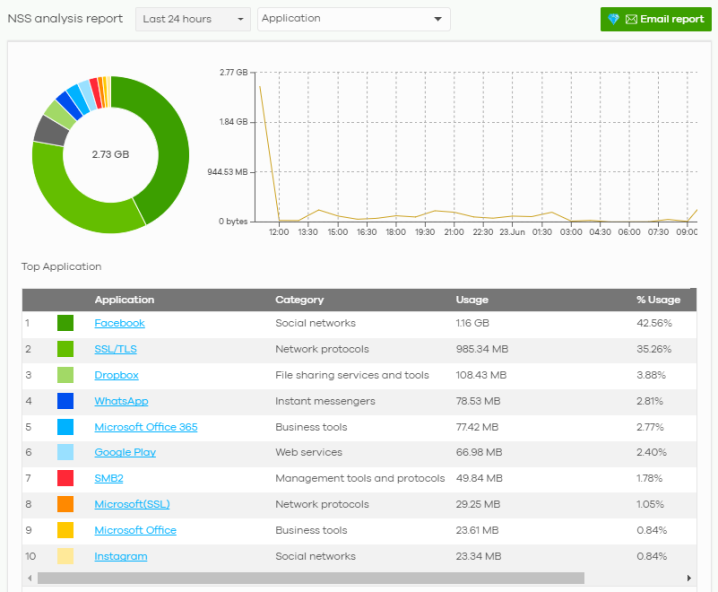Click the donut chart center total 2.73 GB
Image resolution: width=718 pixels, height=592 pixels.
tap(110, 155)
